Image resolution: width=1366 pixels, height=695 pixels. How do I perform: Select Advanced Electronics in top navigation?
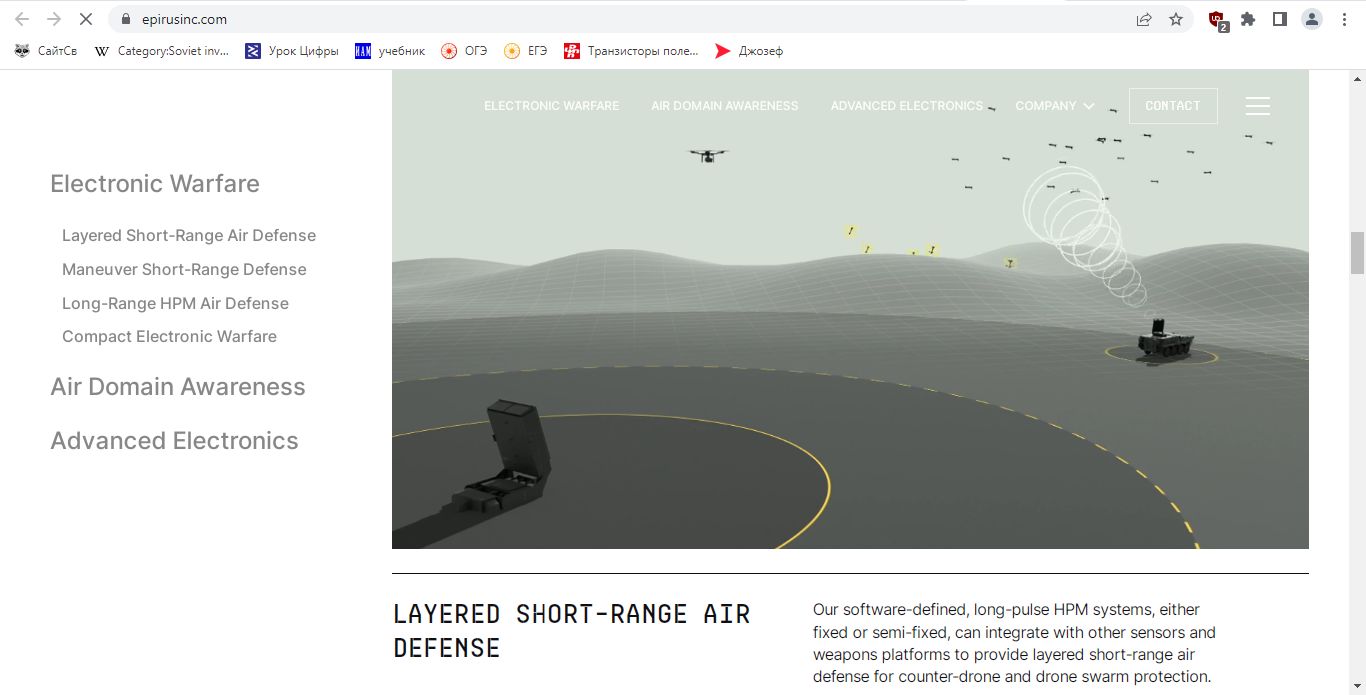click(906, 106)
